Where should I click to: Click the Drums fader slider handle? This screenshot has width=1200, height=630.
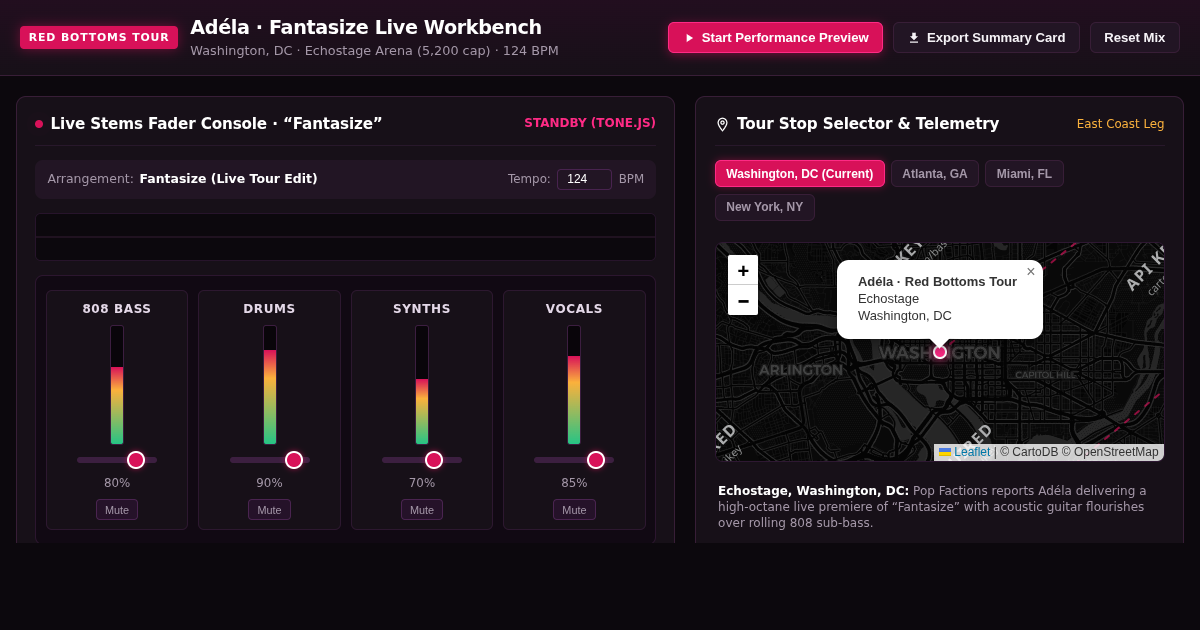pyautogui.click(x=294, y=460)
